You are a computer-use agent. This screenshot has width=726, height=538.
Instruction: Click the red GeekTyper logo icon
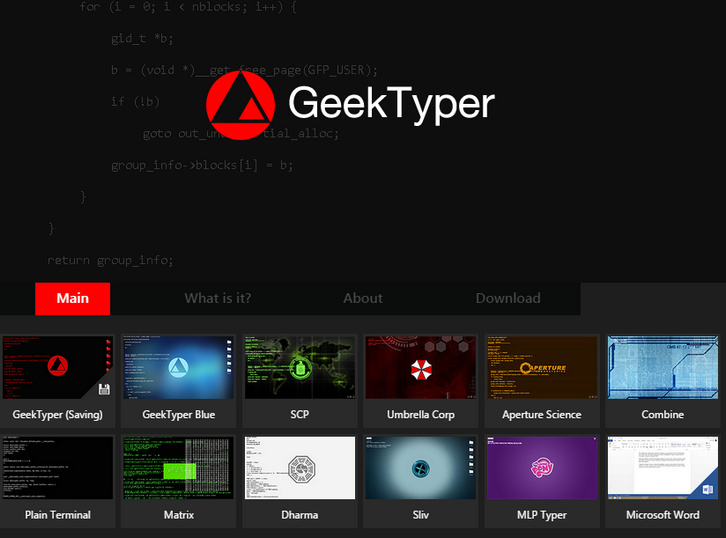[239, 104]
